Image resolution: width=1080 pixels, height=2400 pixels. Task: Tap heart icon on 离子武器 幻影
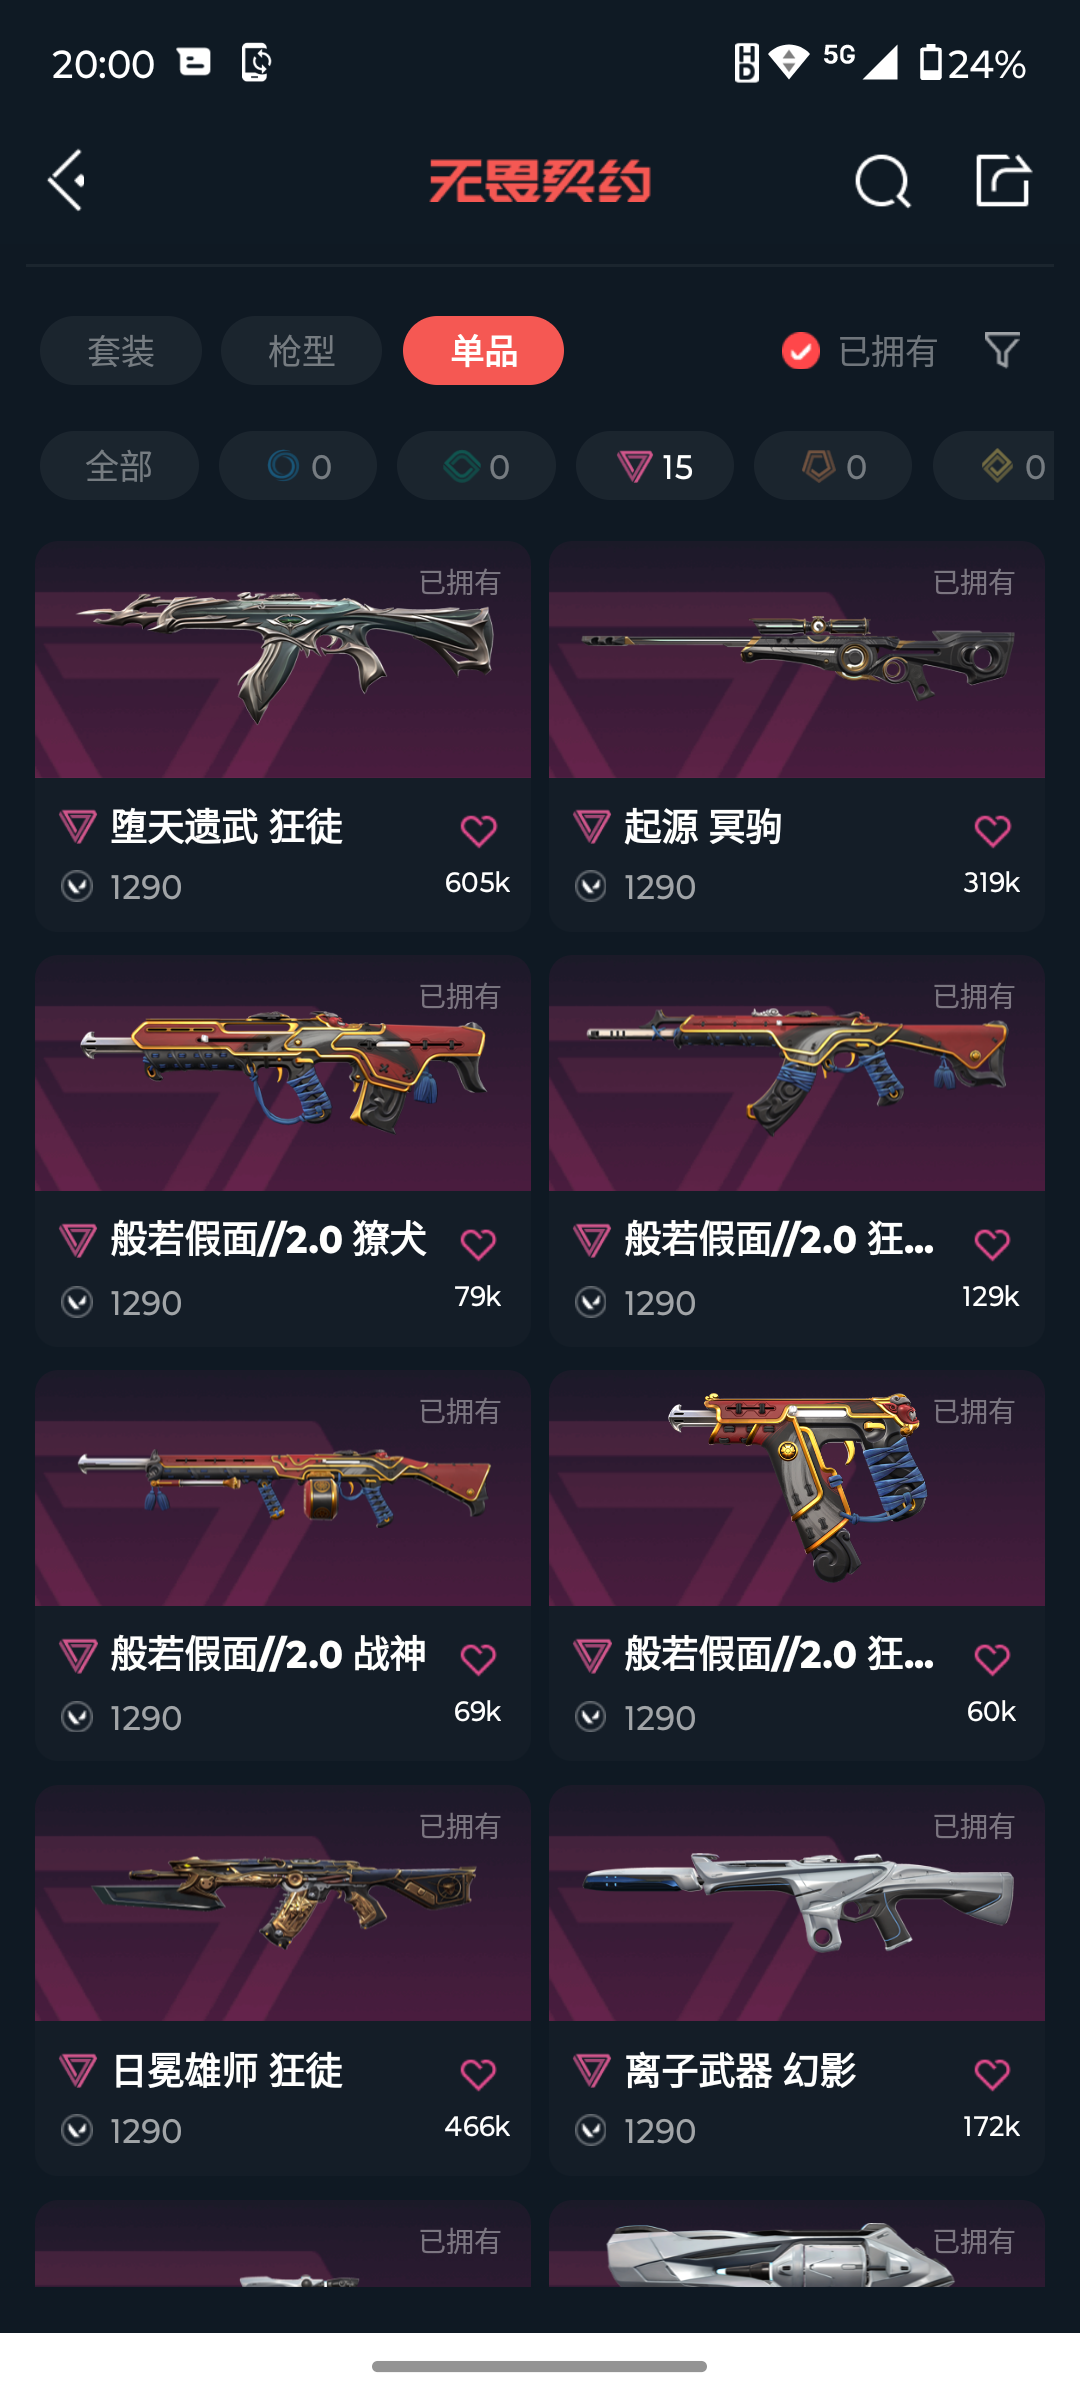pyautogui.click(x=992, y=2075)
